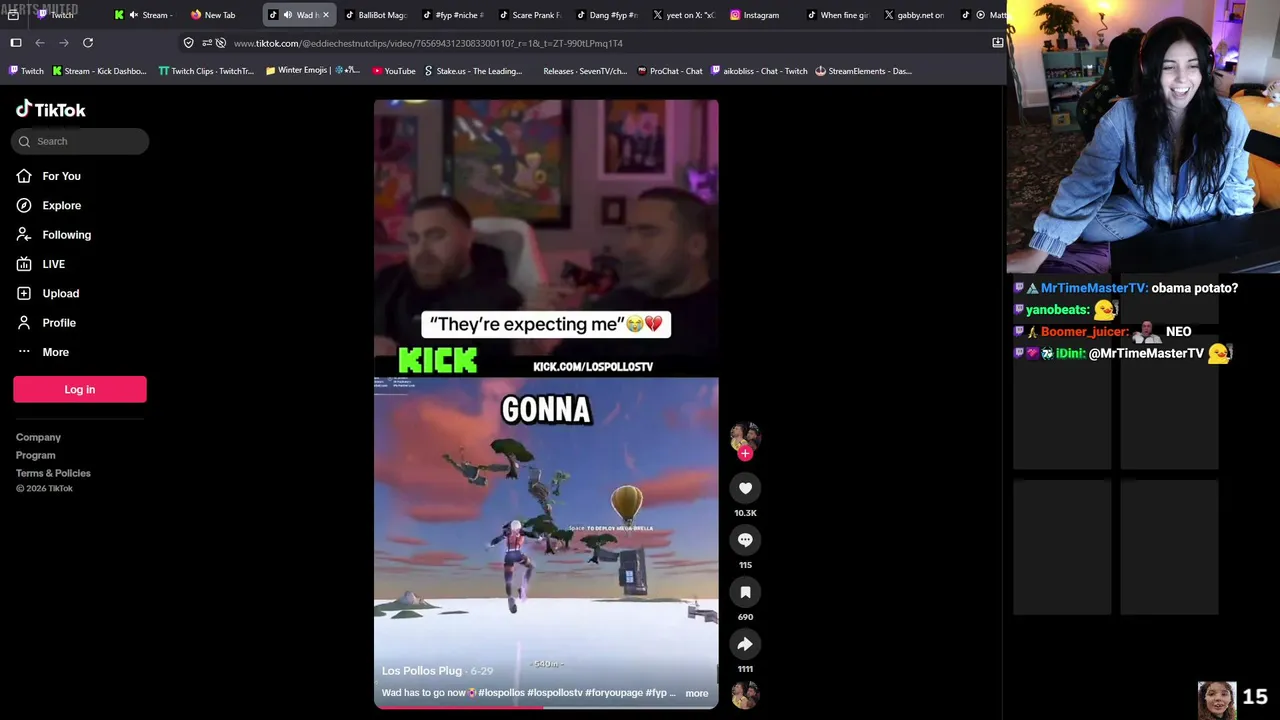Open the Stake.us bookmark
This screenshot has width=1280, height=720.
point(473,71)
